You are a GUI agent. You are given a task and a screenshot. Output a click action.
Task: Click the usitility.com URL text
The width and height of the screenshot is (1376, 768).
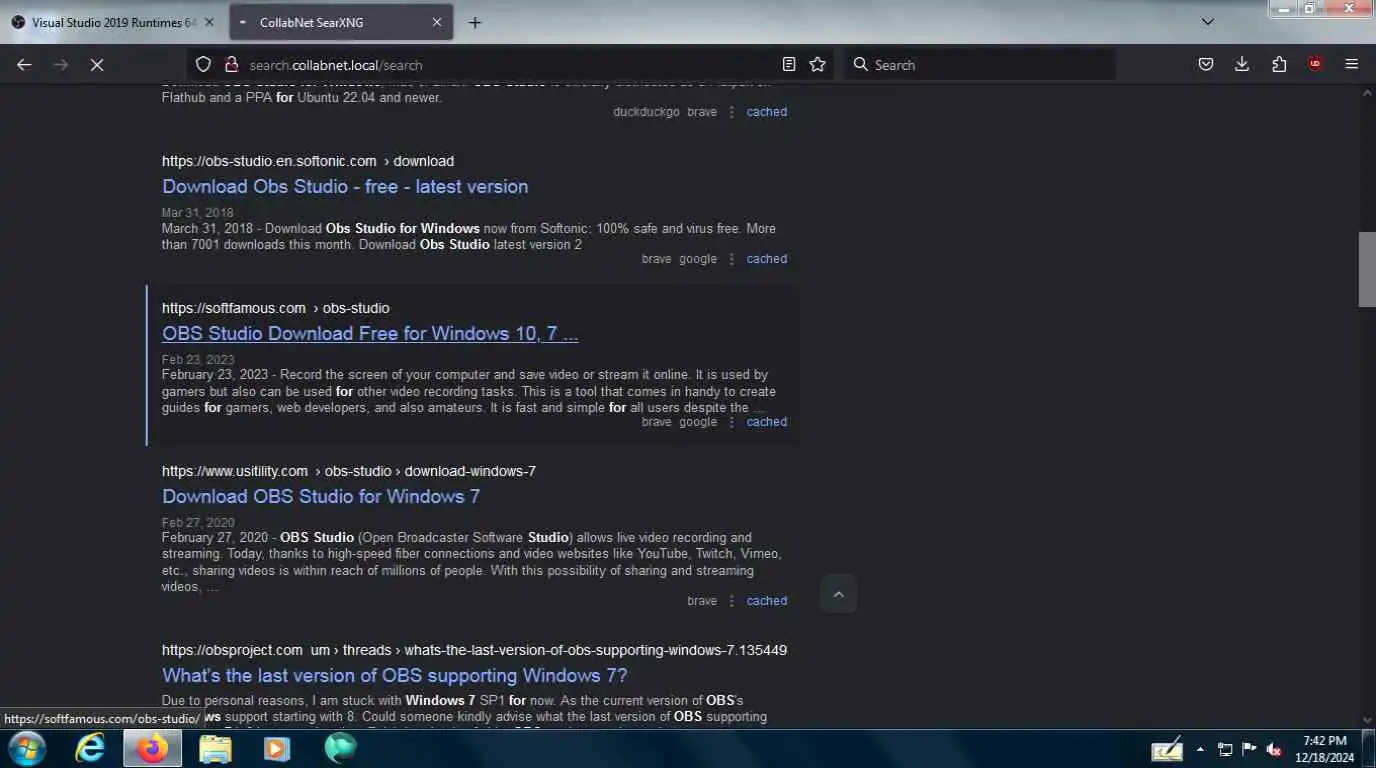(x=349, y=471)
